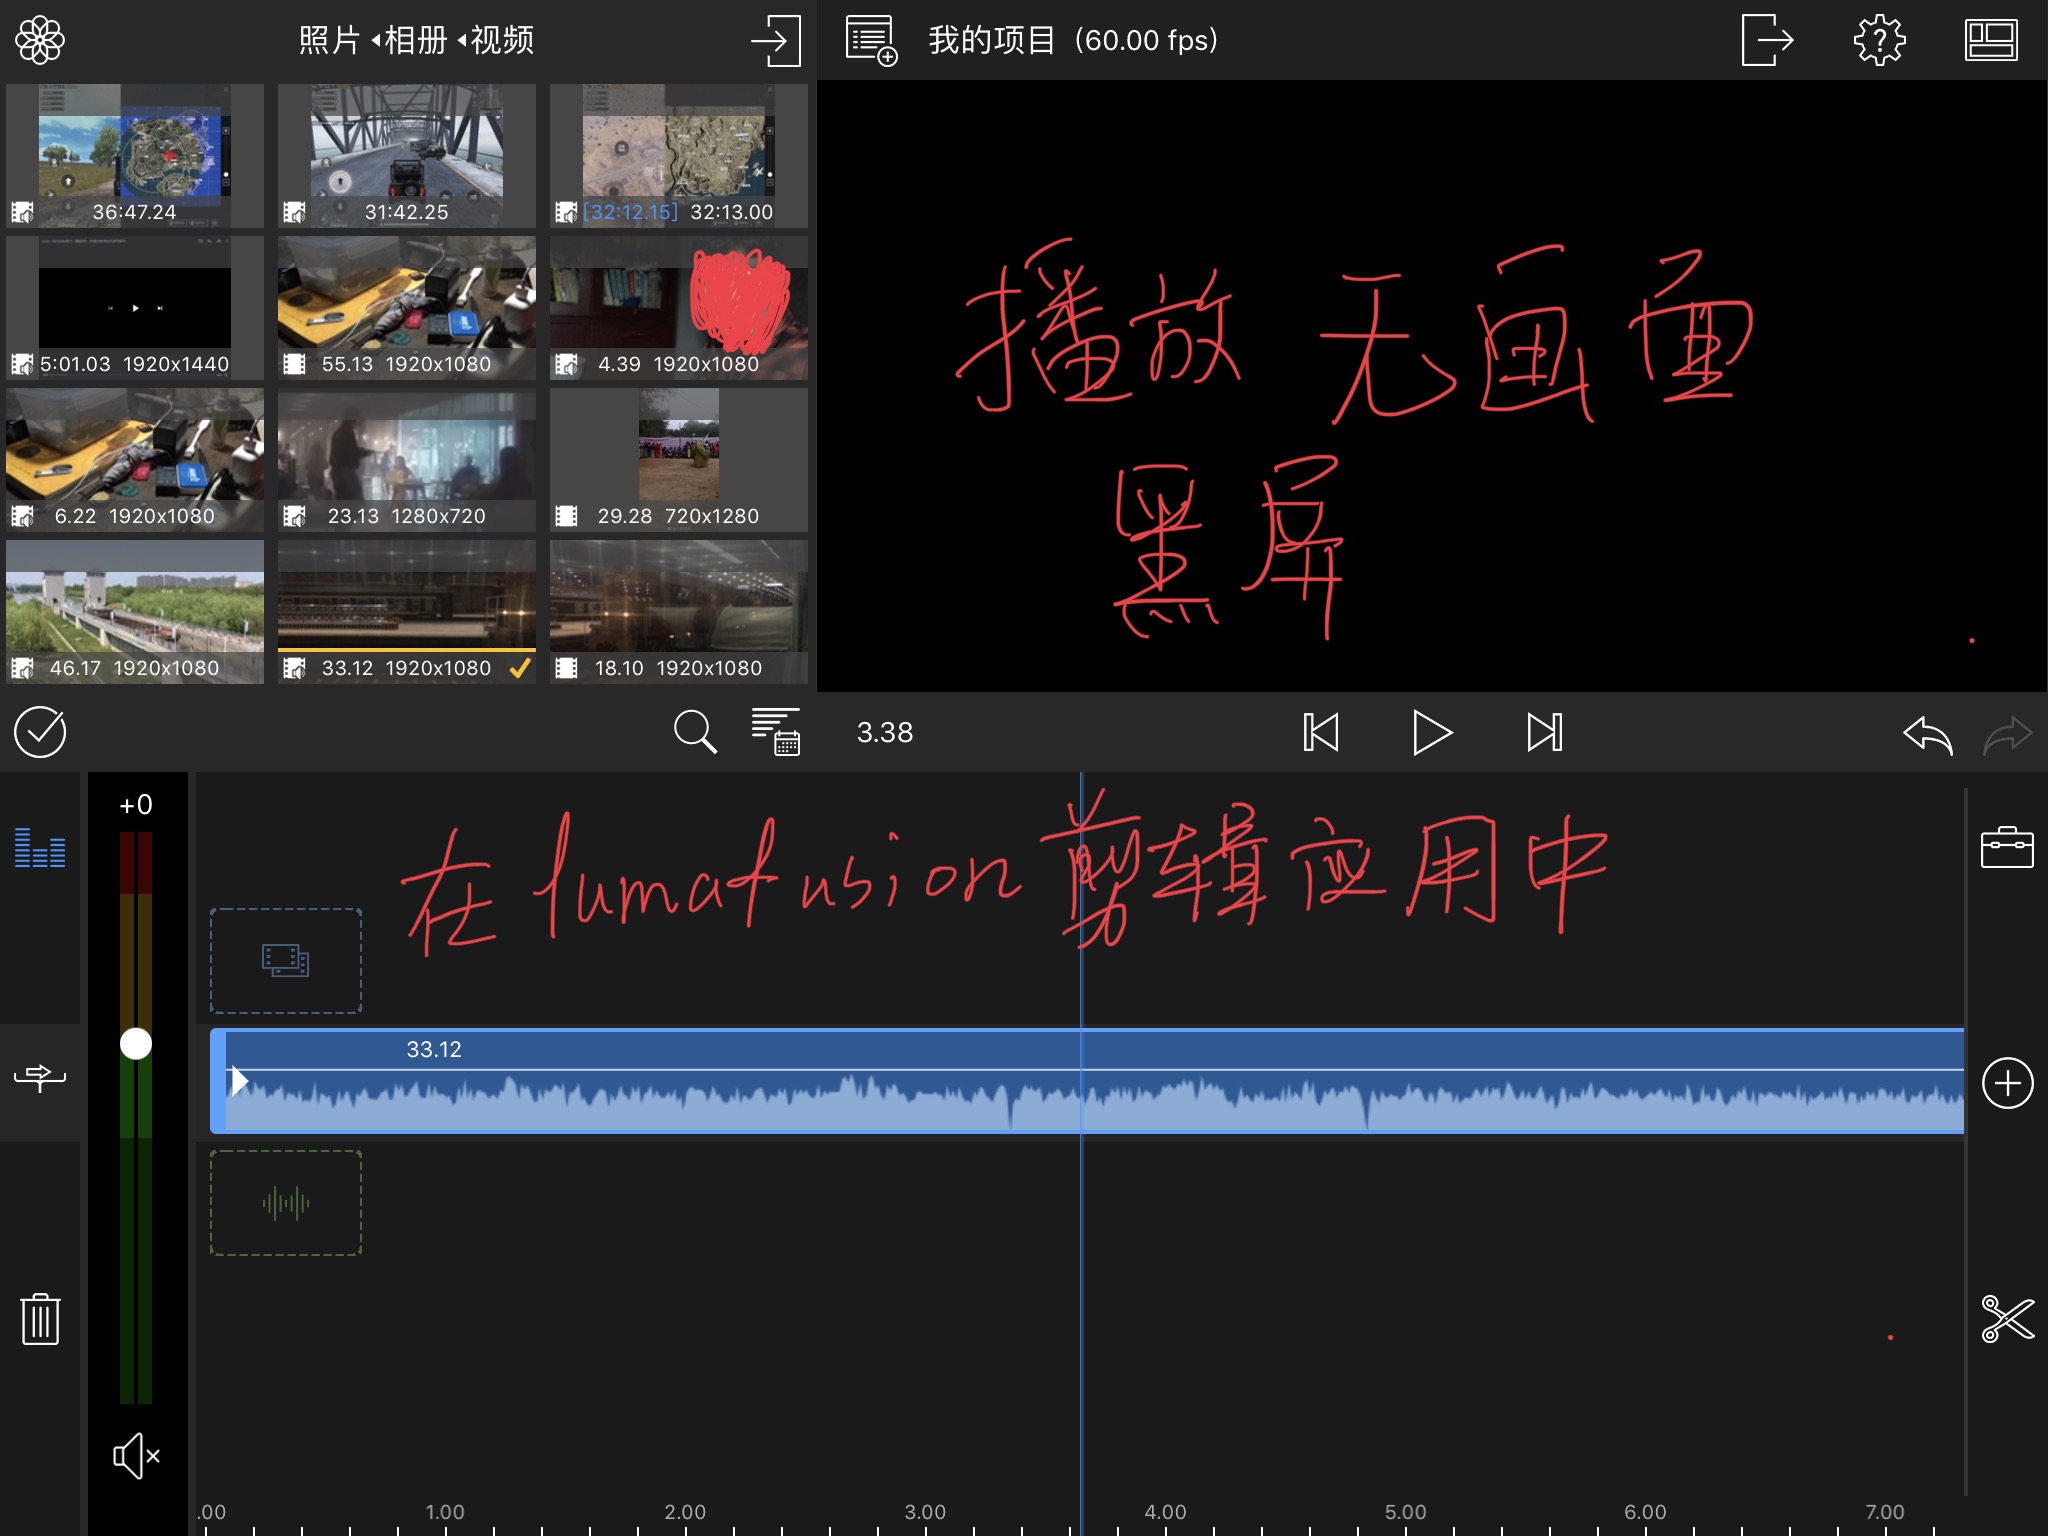Viewport: 2048px width, 1536px height.
Task: Click the track volume slider knob
Action: pos(136,1044)
